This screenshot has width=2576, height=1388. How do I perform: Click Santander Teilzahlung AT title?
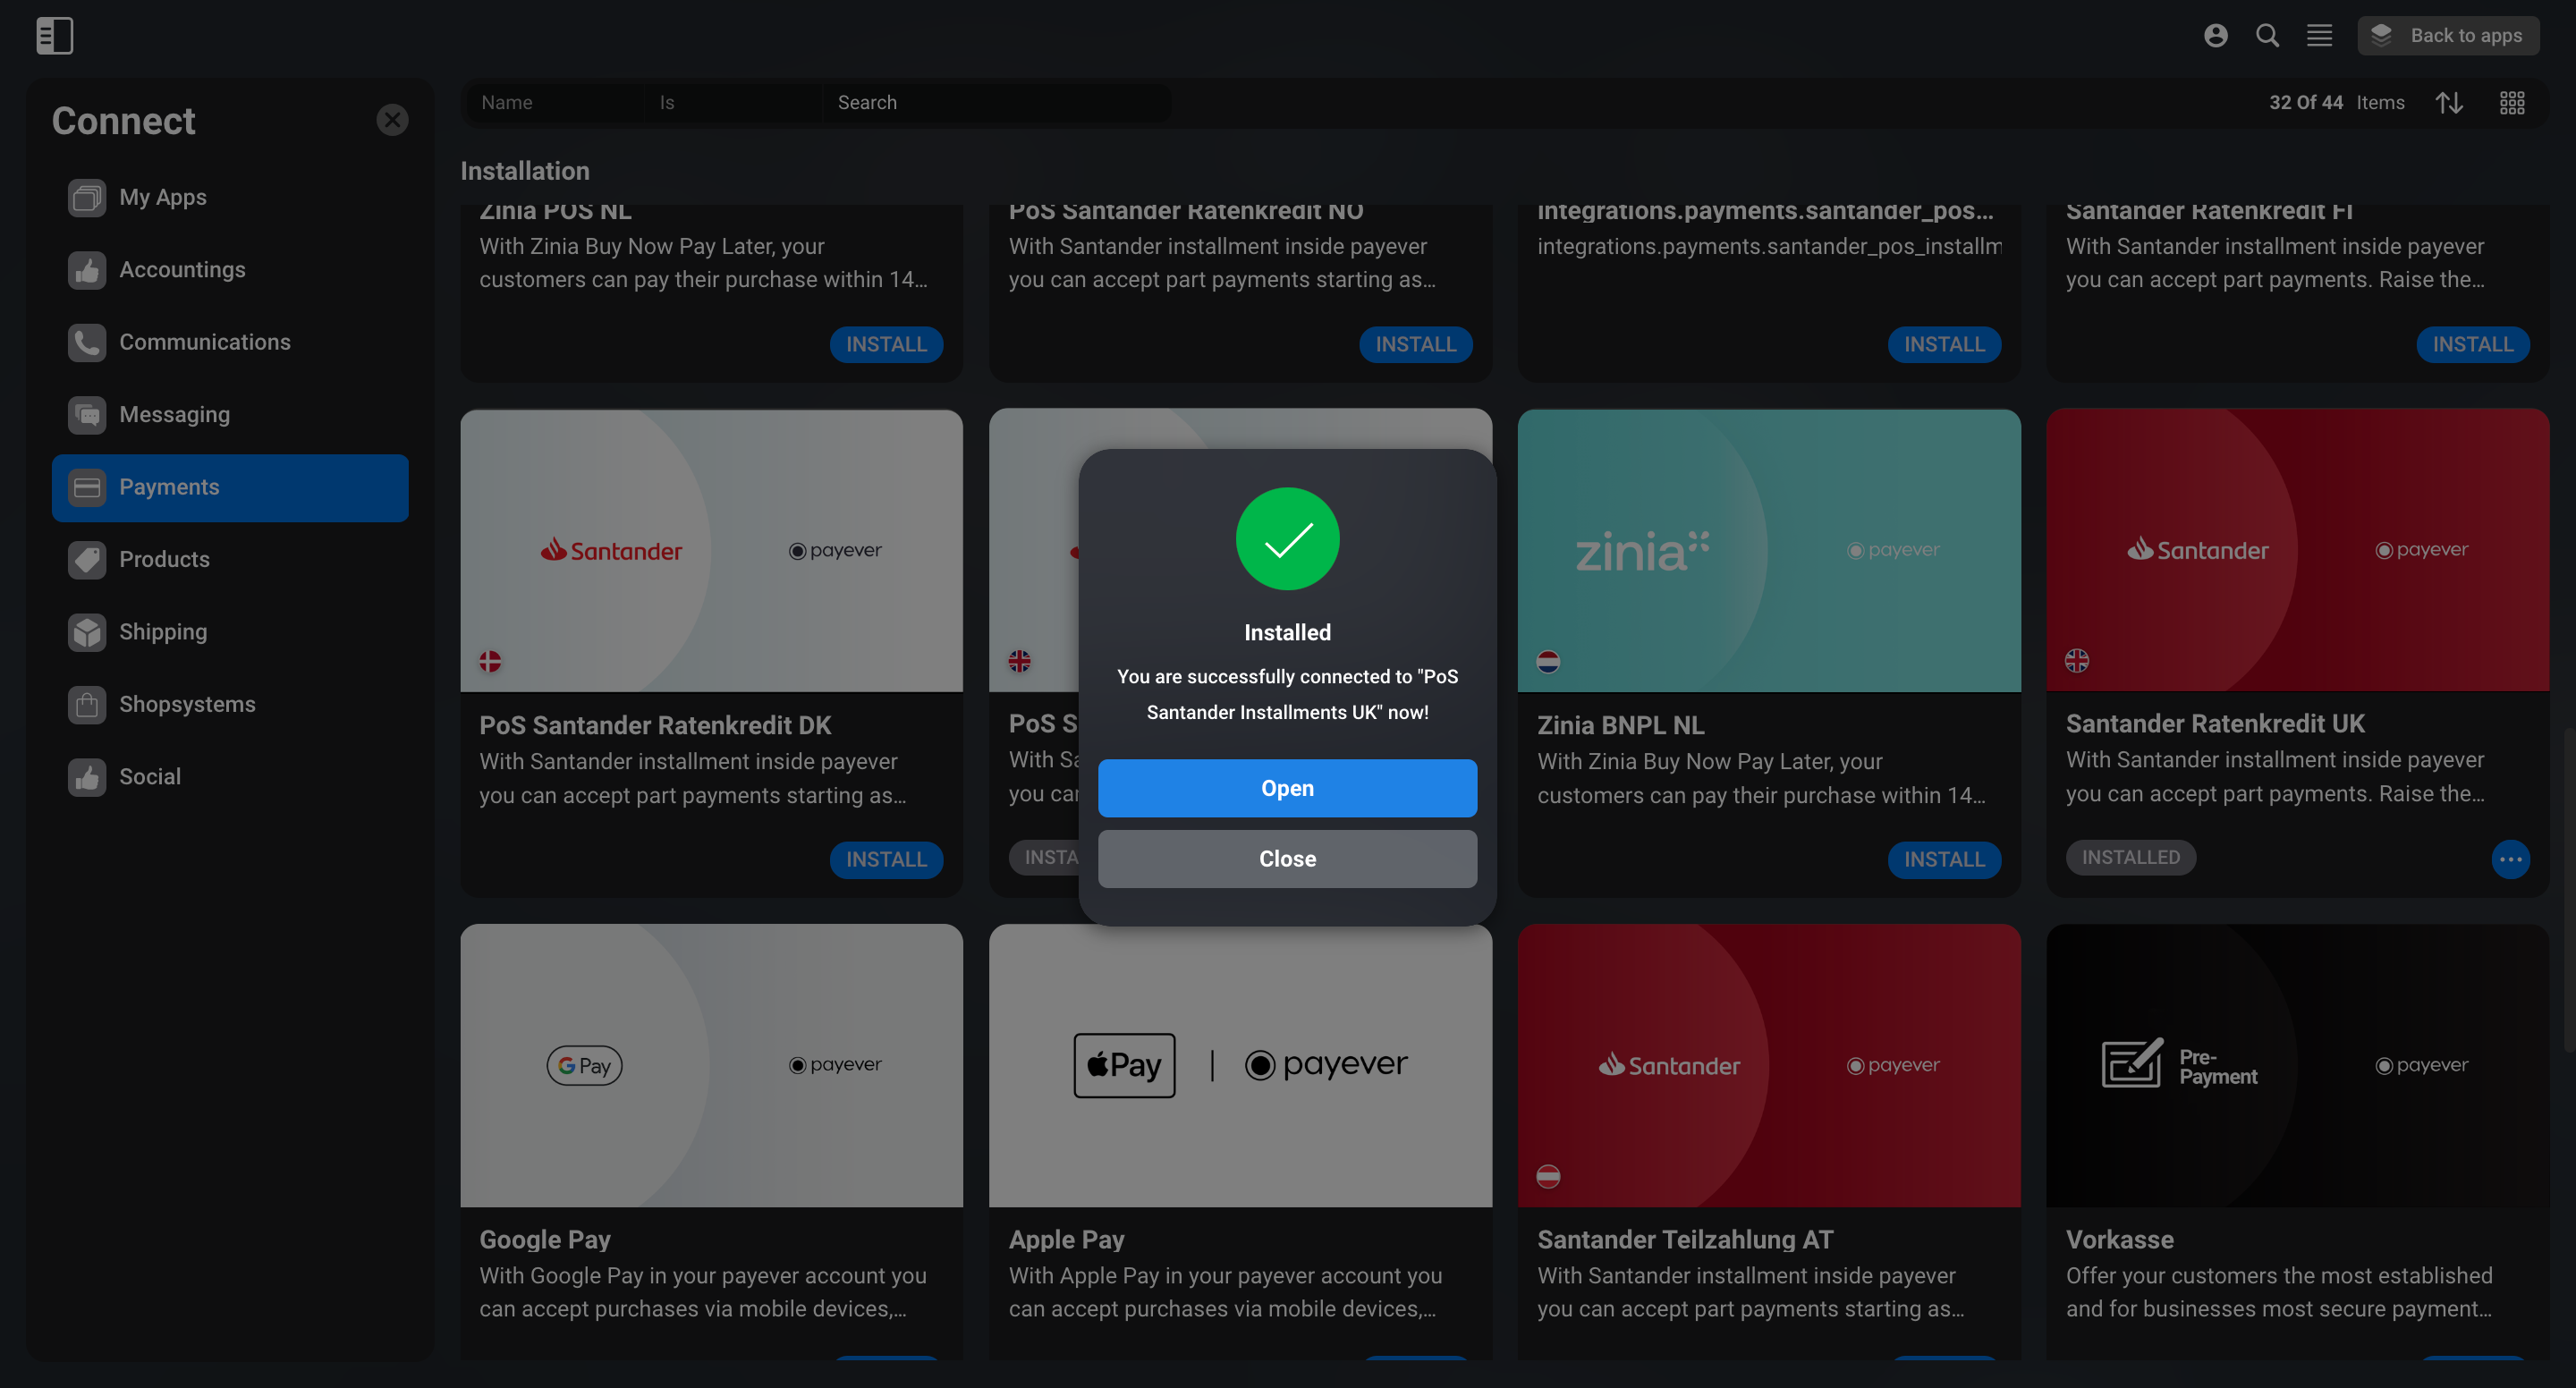pos(1685,1240)
